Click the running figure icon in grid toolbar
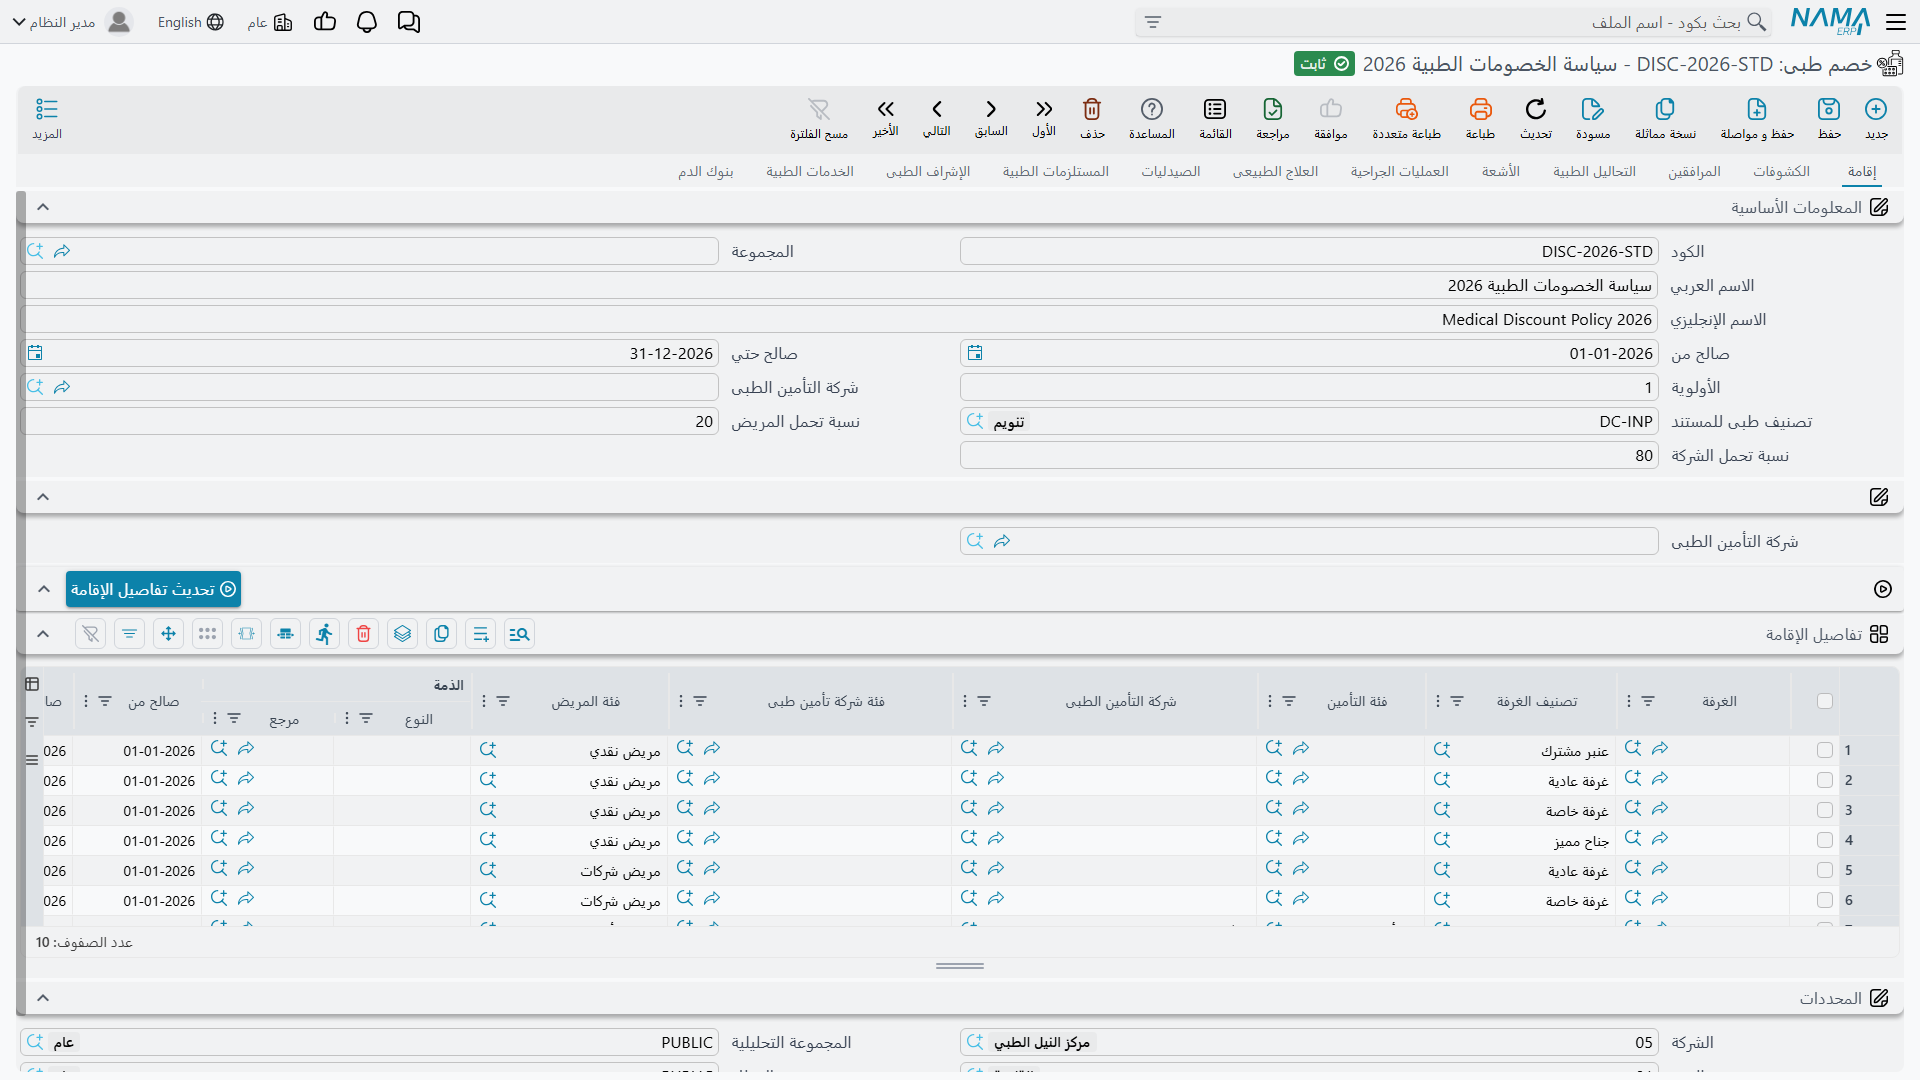This screenshot has height=1080, width=1920. click(325, 634)
